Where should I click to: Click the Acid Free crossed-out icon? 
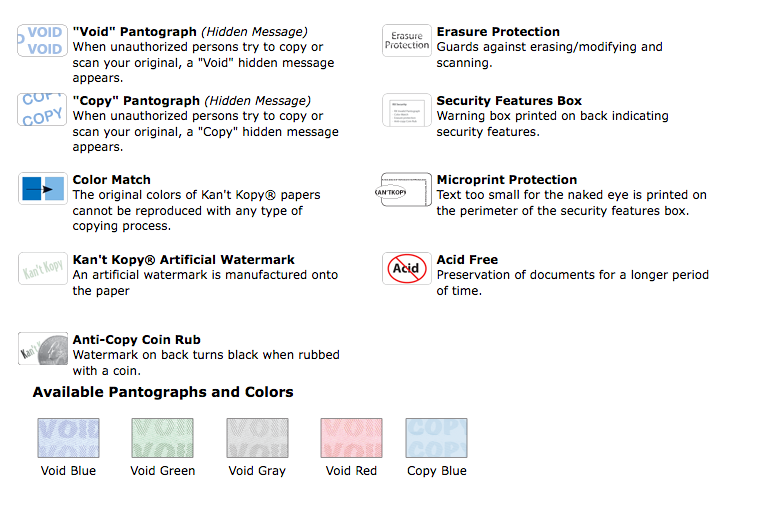(x=407, y=268)
